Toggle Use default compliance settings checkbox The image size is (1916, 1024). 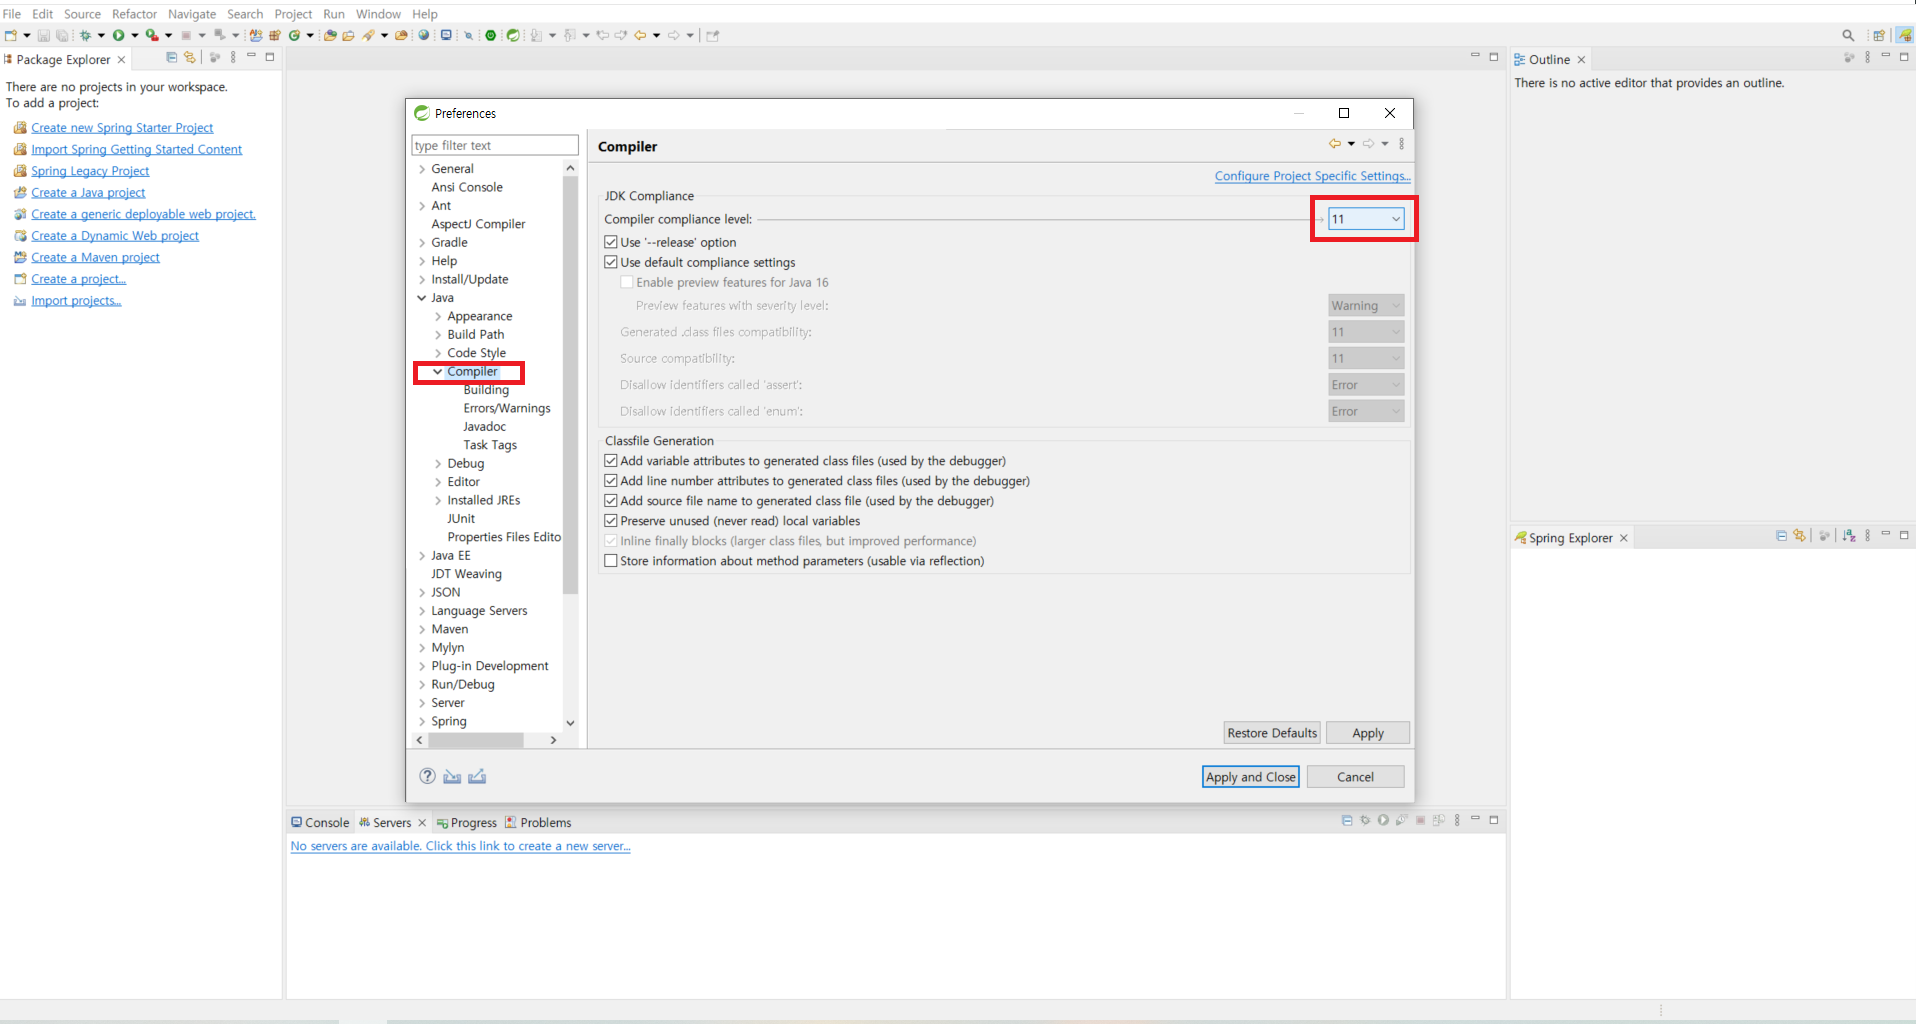[611, 262]
